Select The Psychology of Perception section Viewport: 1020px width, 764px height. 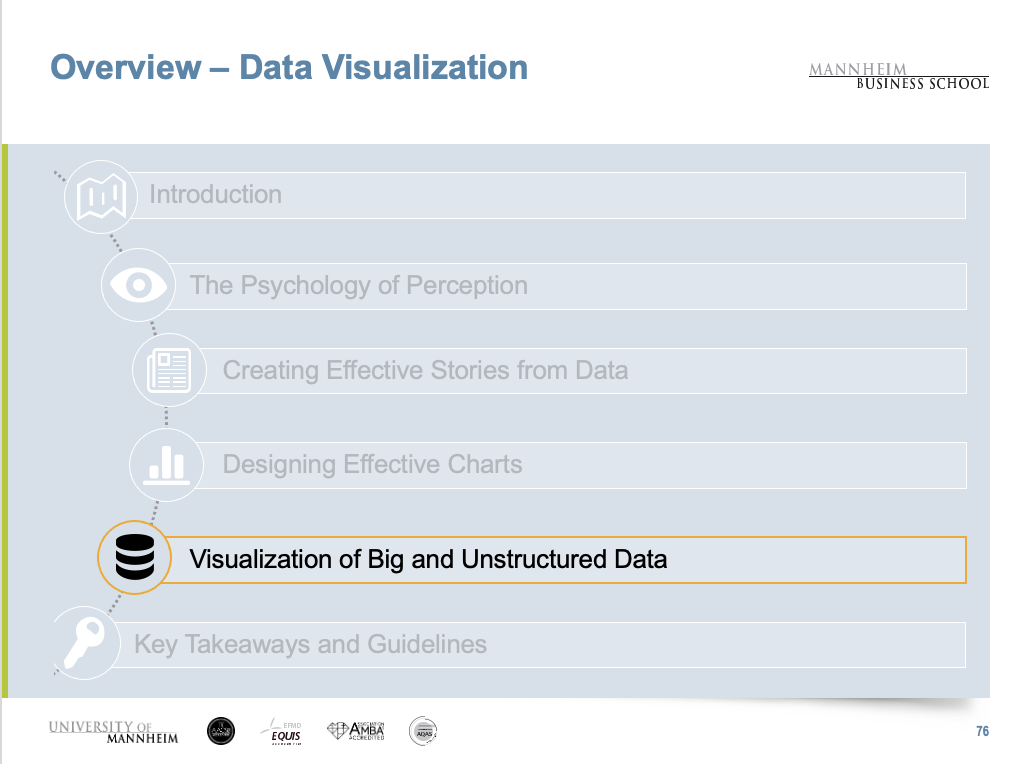click(575, 285)
